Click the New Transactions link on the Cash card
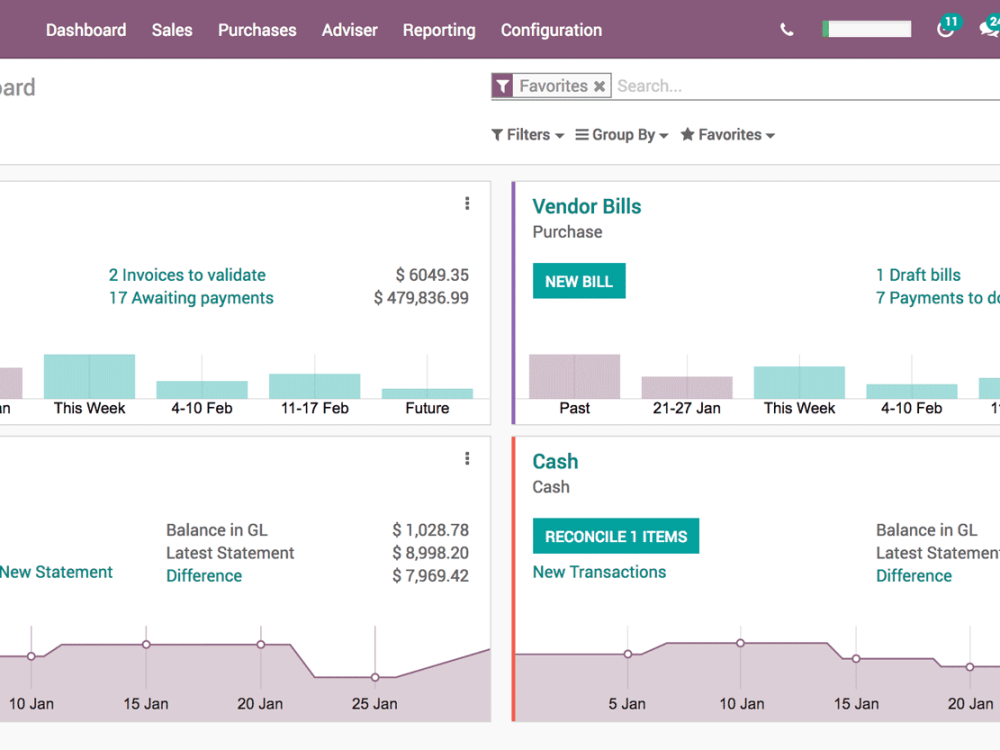 click(599, 572)
